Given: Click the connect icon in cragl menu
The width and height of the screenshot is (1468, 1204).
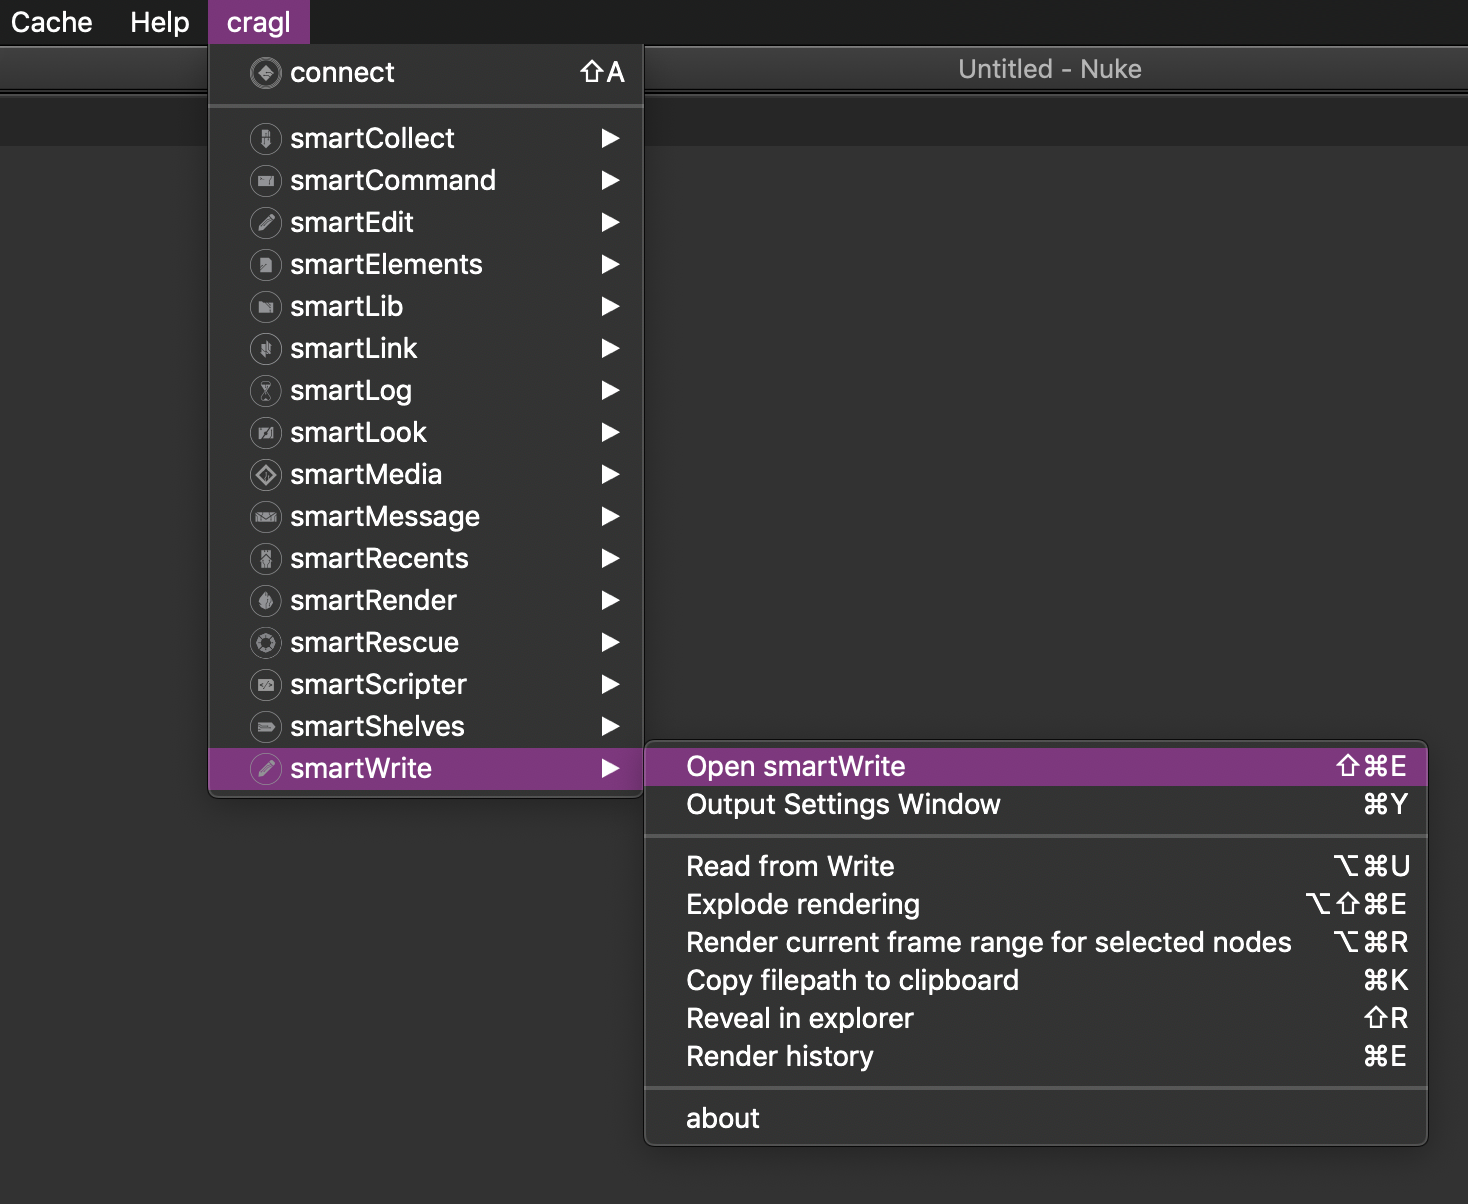Looking at the screenshot, I should click(265, 73).
